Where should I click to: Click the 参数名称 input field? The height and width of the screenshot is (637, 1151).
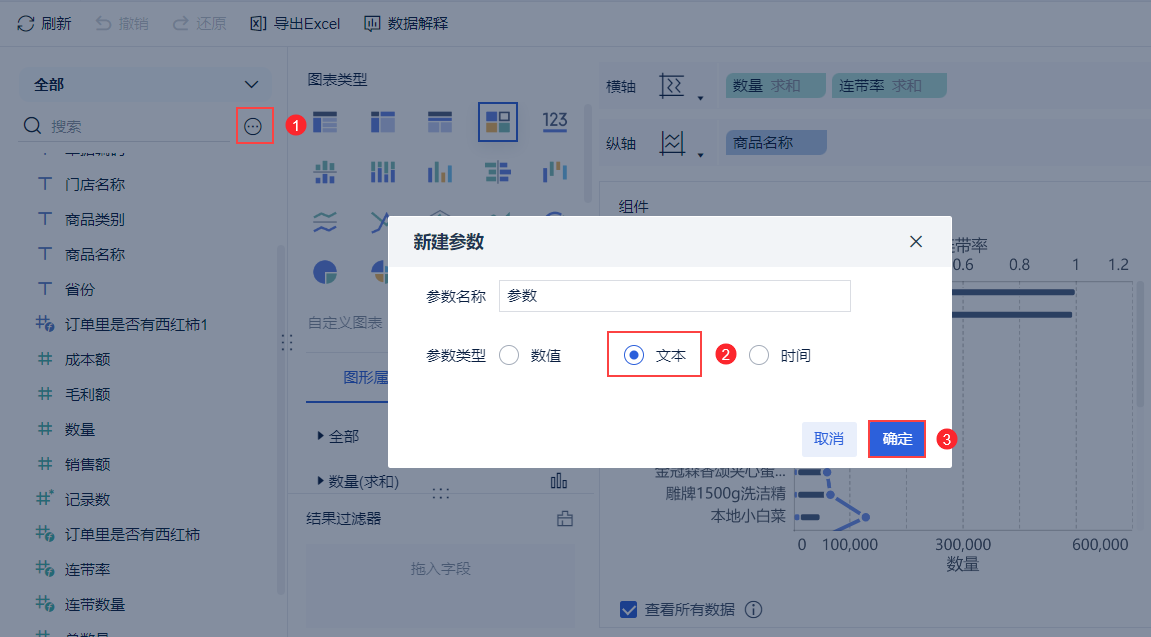coord(675,296)
